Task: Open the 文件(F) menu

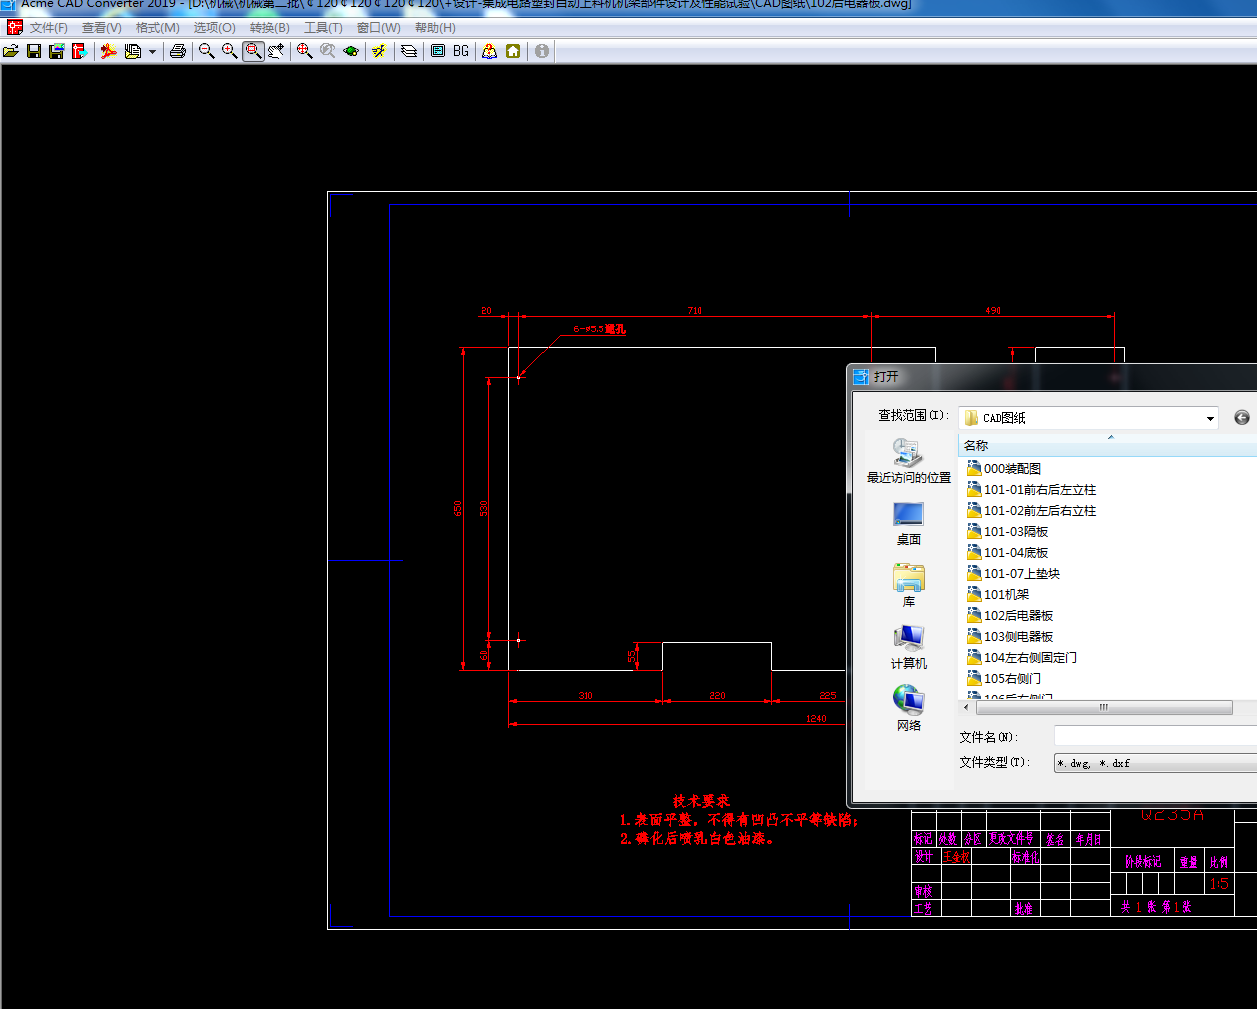Action: [x=48, y=28]
